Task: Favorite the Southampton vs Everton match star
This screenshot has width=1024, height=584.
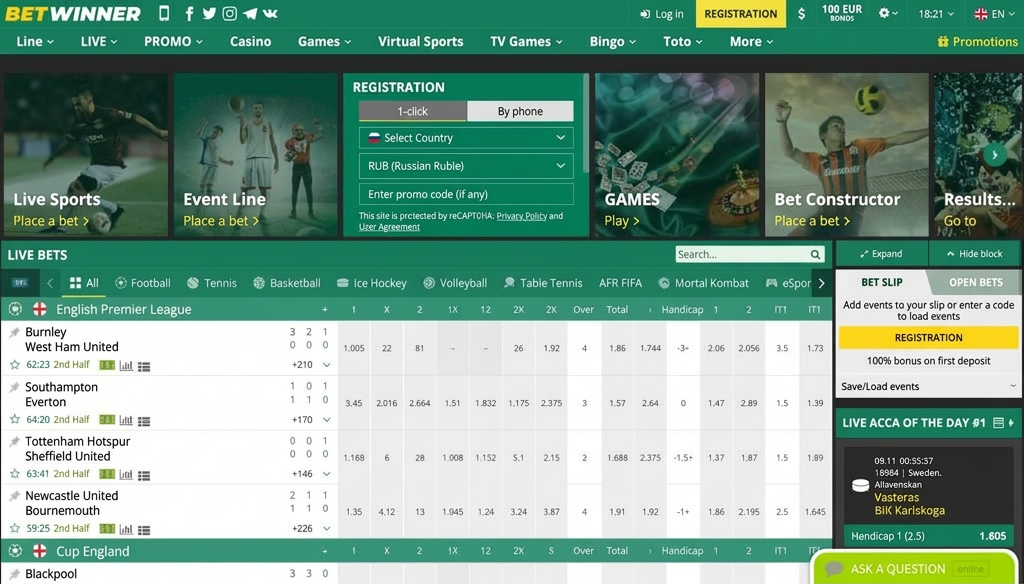Action: [14, 419]
